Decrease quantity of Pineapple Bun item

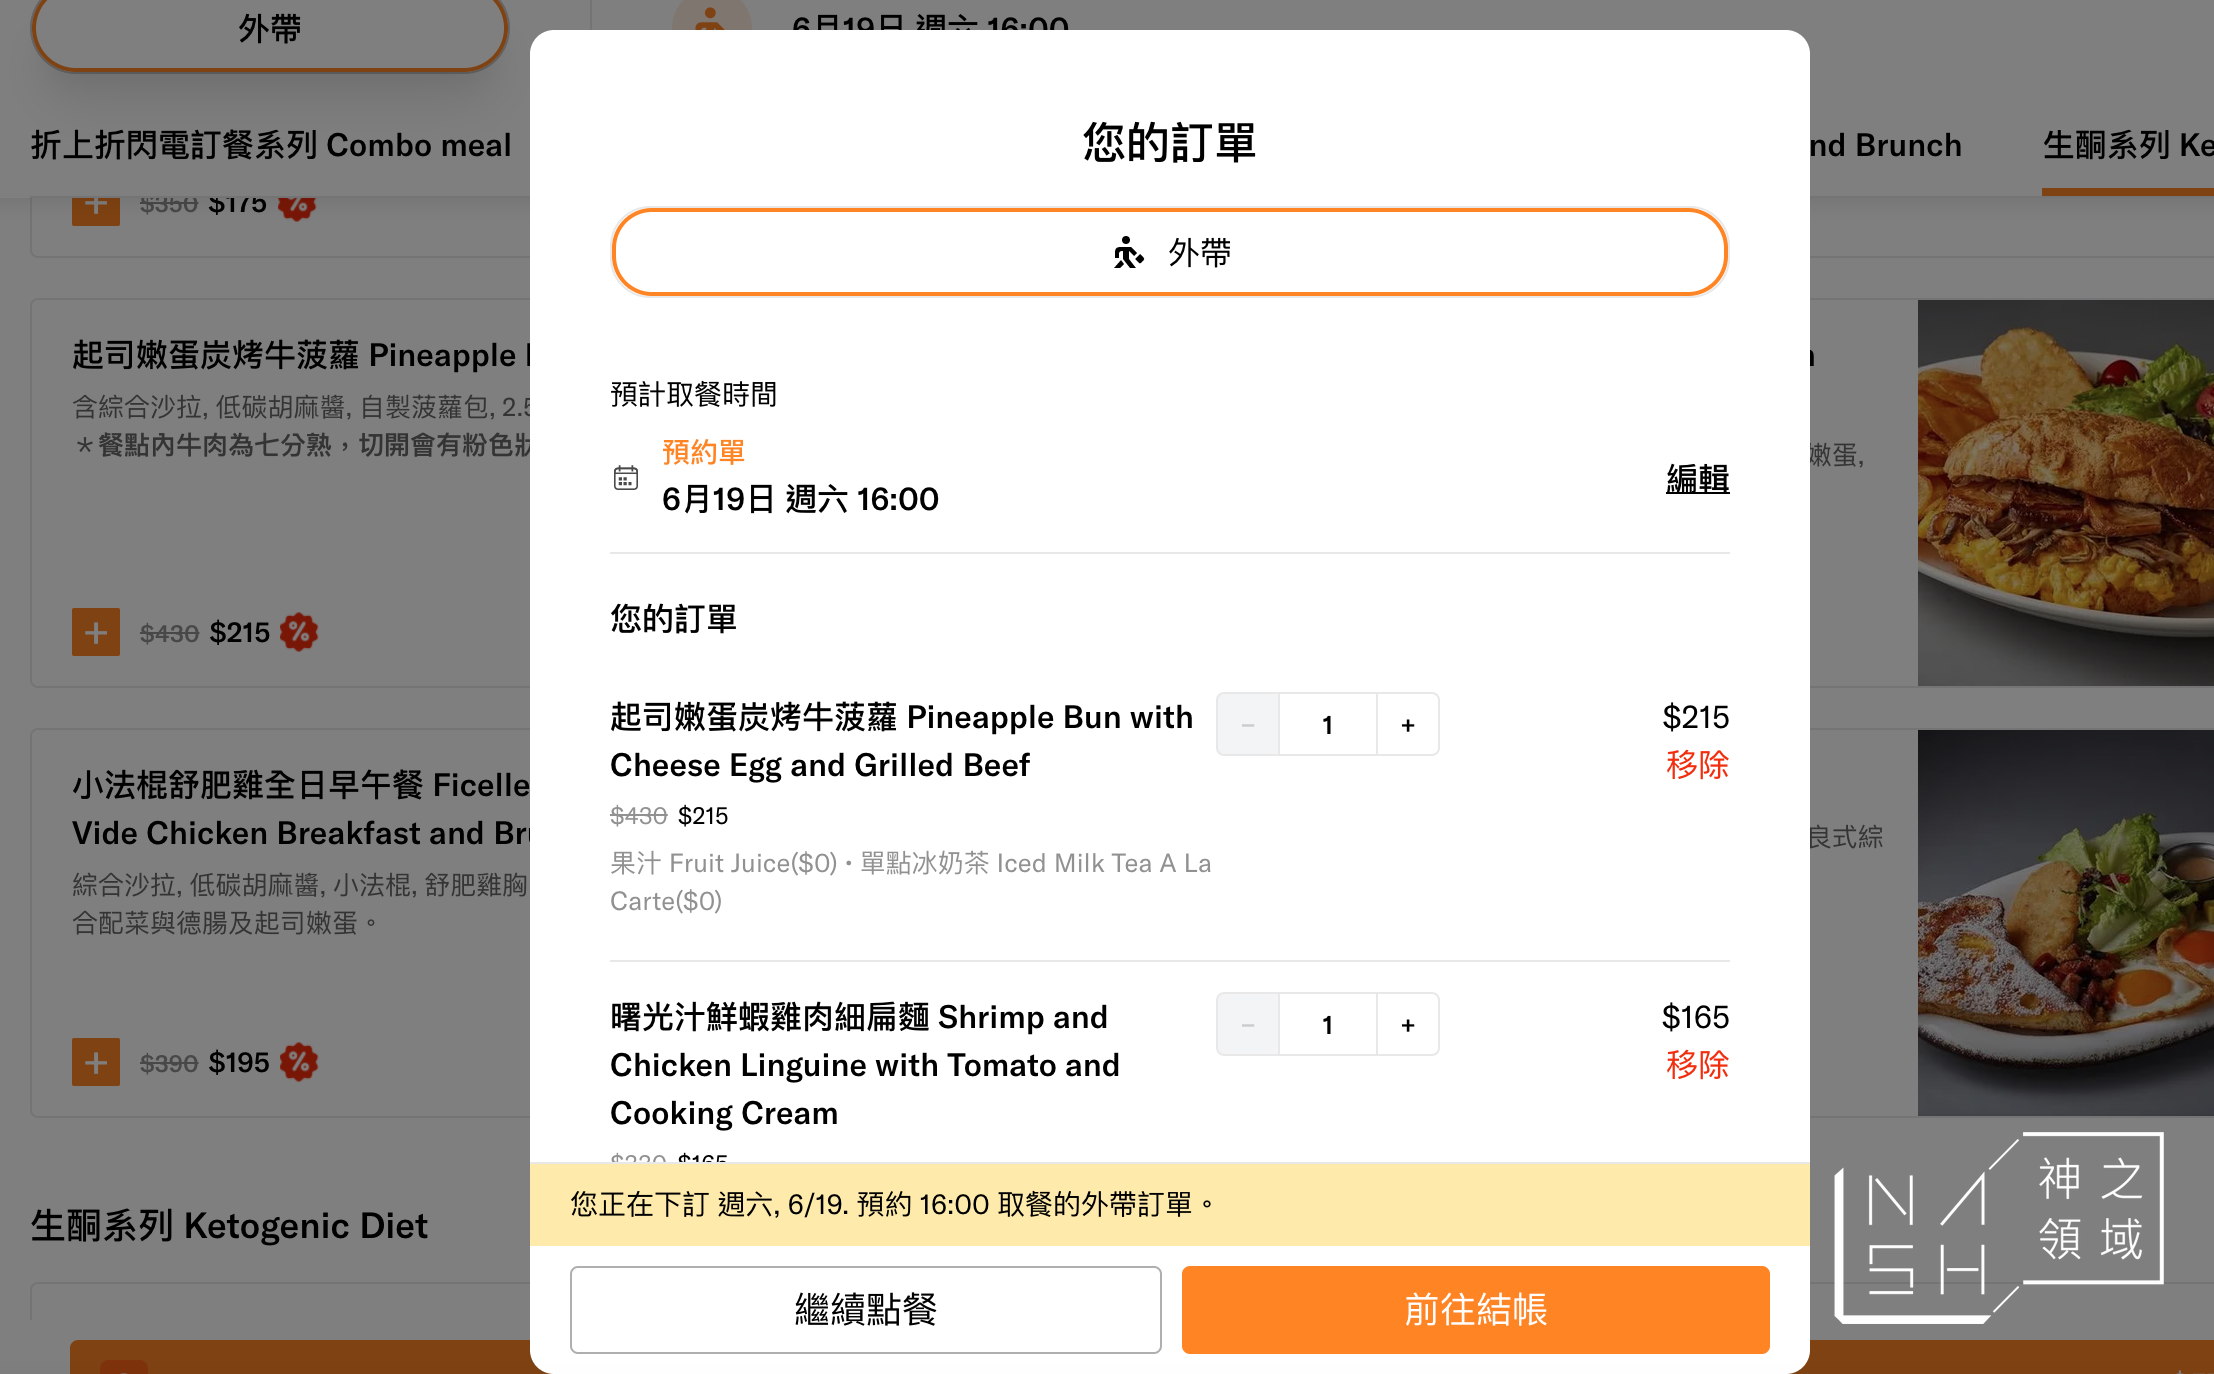click(x=1248, y=724)
